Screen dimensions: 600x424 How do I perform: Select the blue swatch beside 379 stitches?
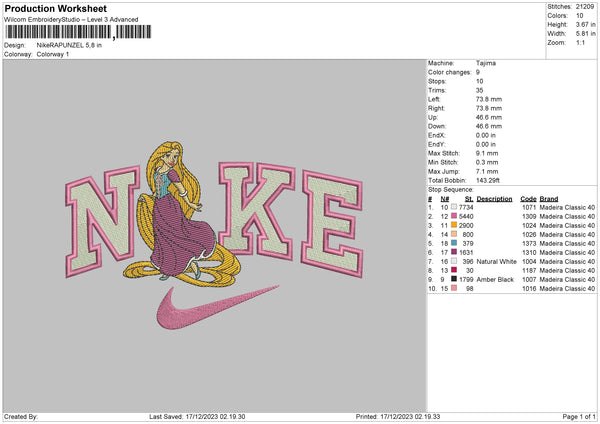(454, 243)
